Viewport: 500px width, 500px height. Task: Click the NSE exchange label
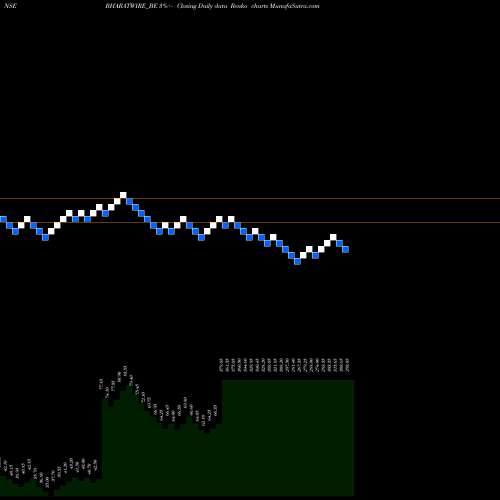[x=10, y=6]
